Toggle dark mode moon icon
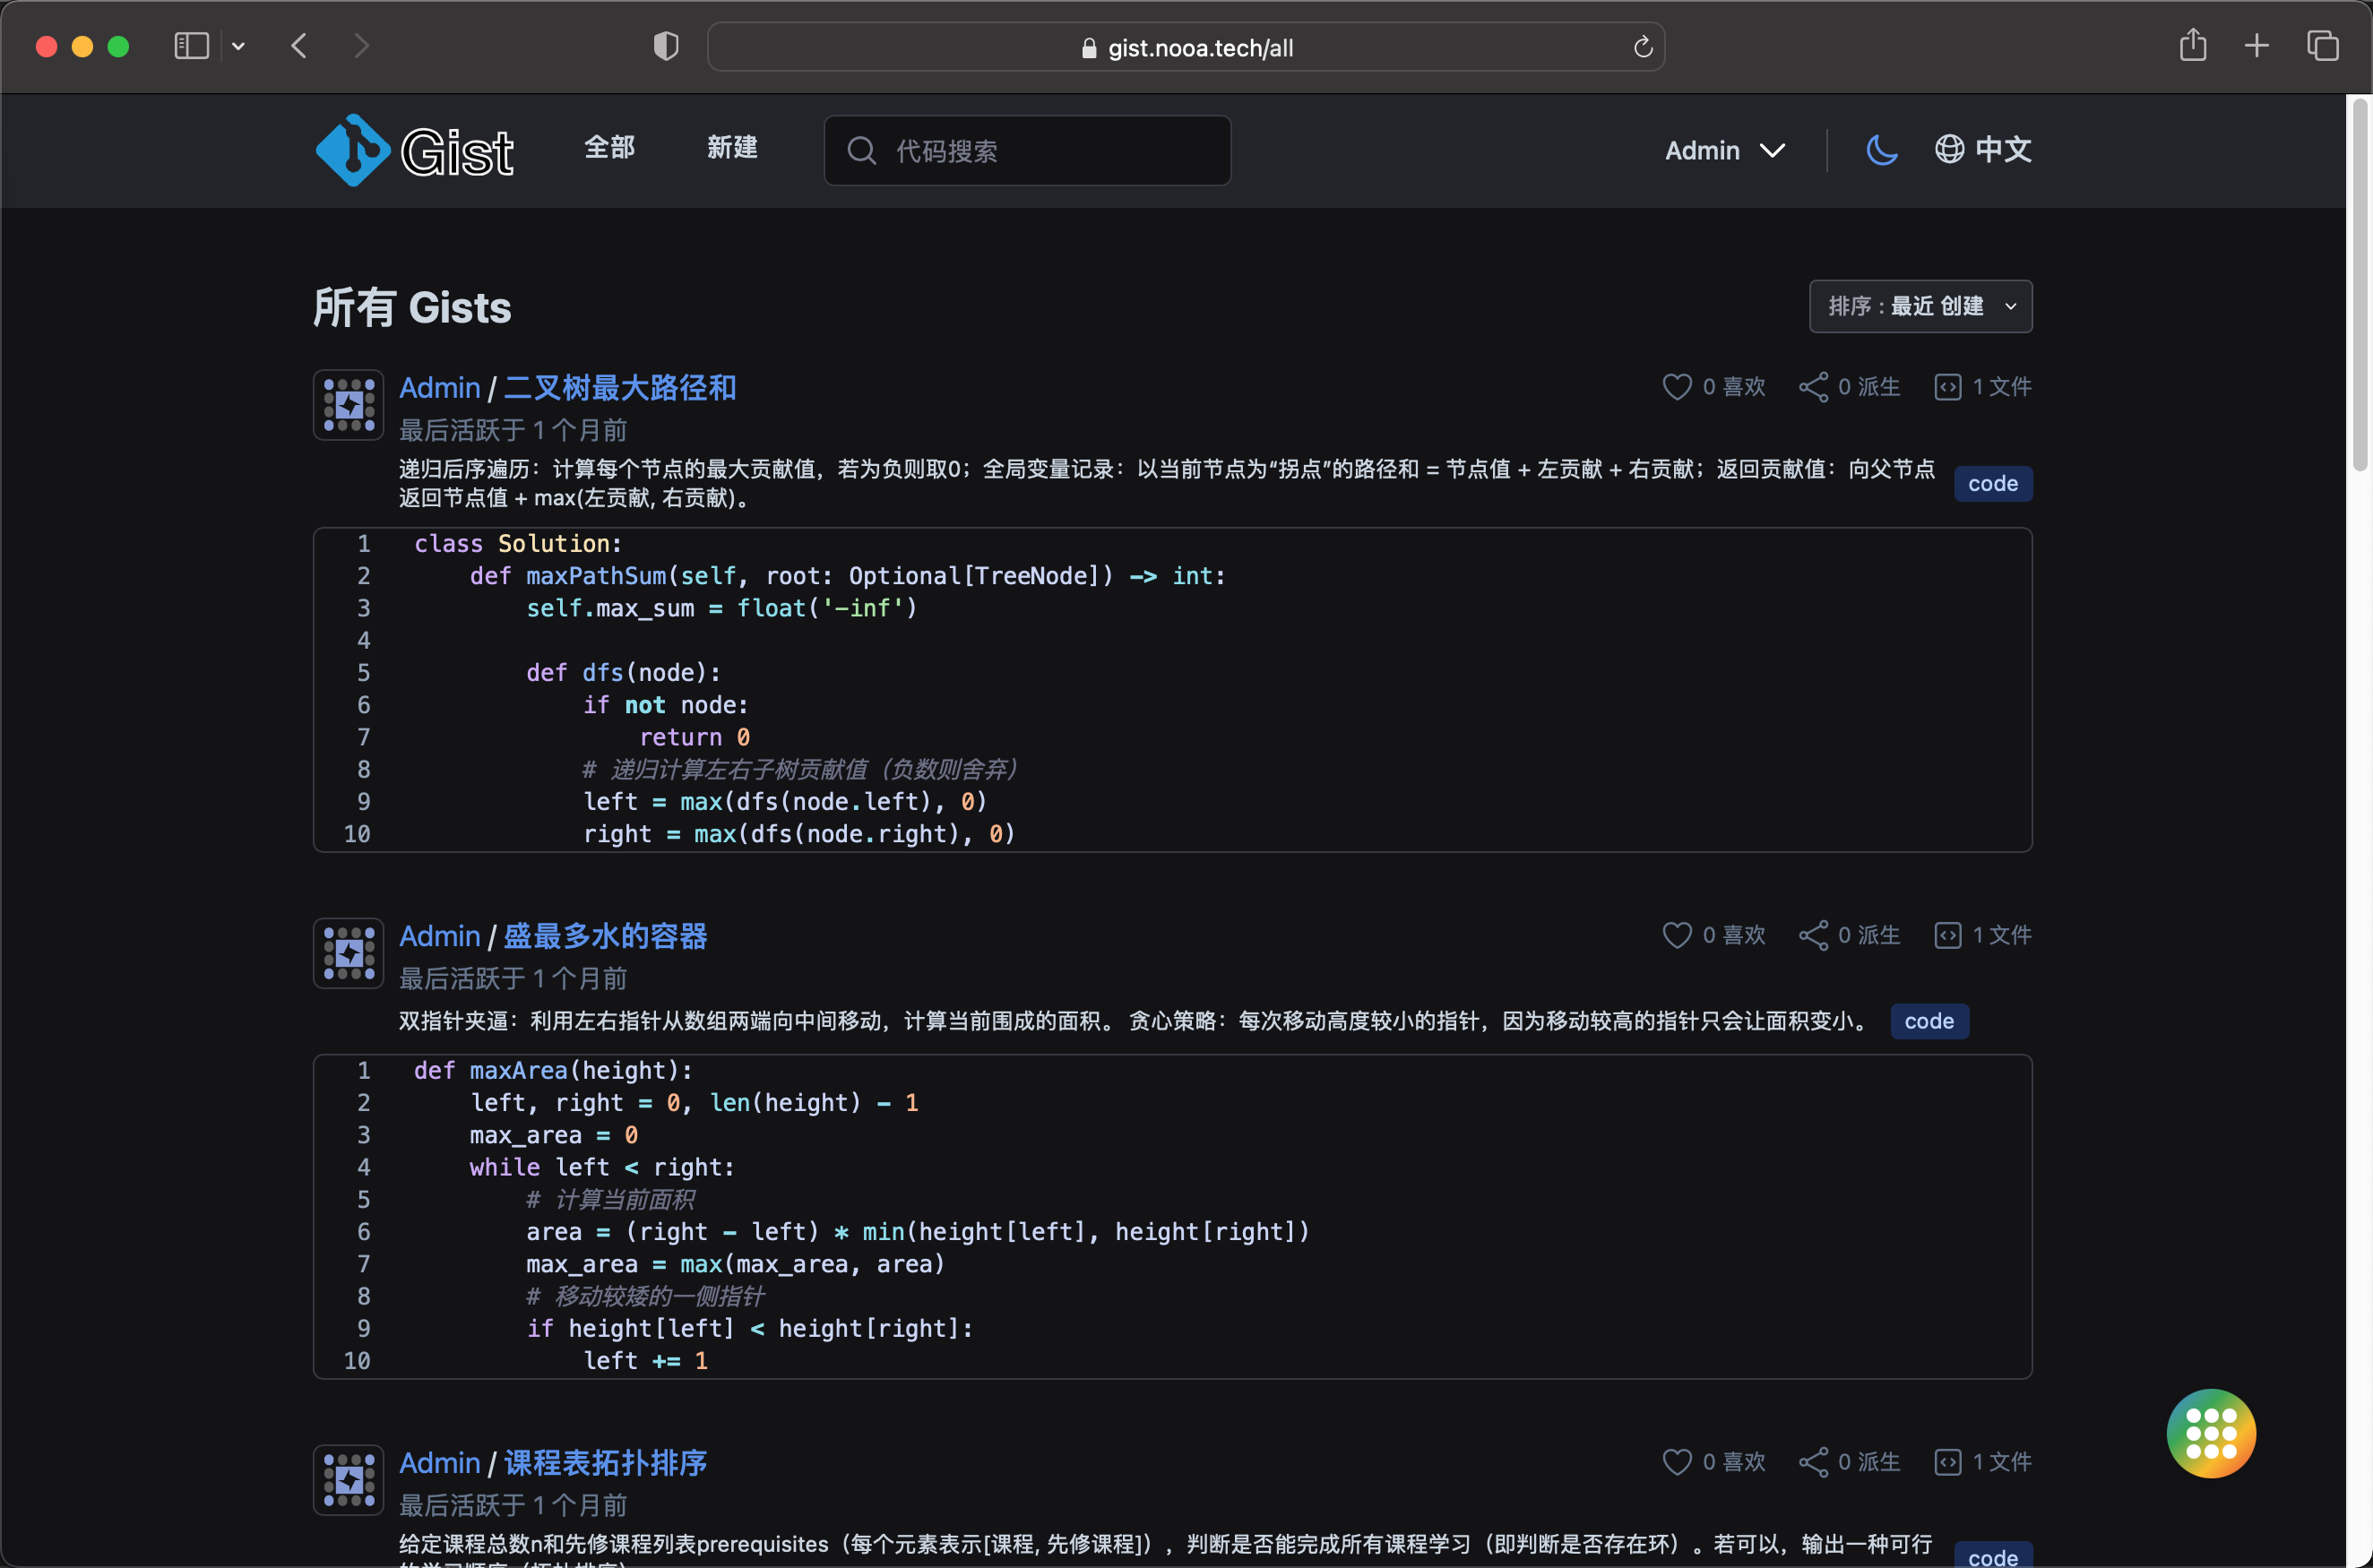Viewport: 2373px width, 1568px height. (1882, 150)
